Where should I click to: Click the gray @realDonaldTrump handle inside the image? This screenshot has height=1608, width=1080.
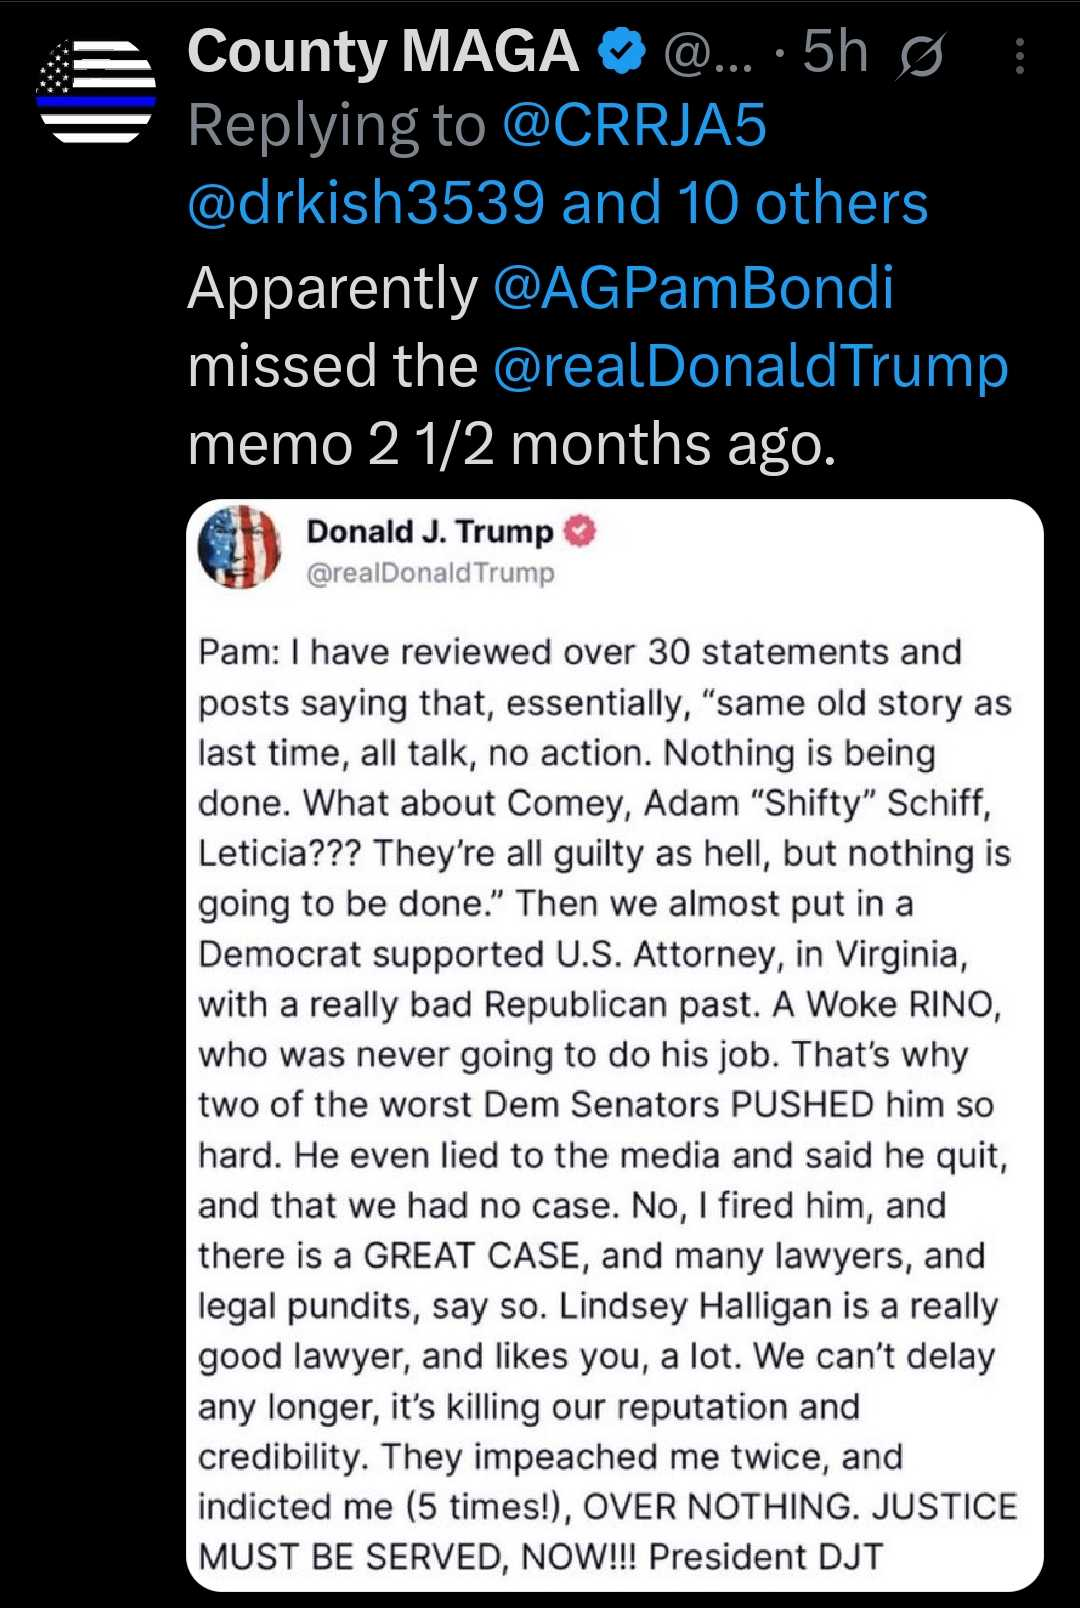pyautogui.click(x=430, y=573)
